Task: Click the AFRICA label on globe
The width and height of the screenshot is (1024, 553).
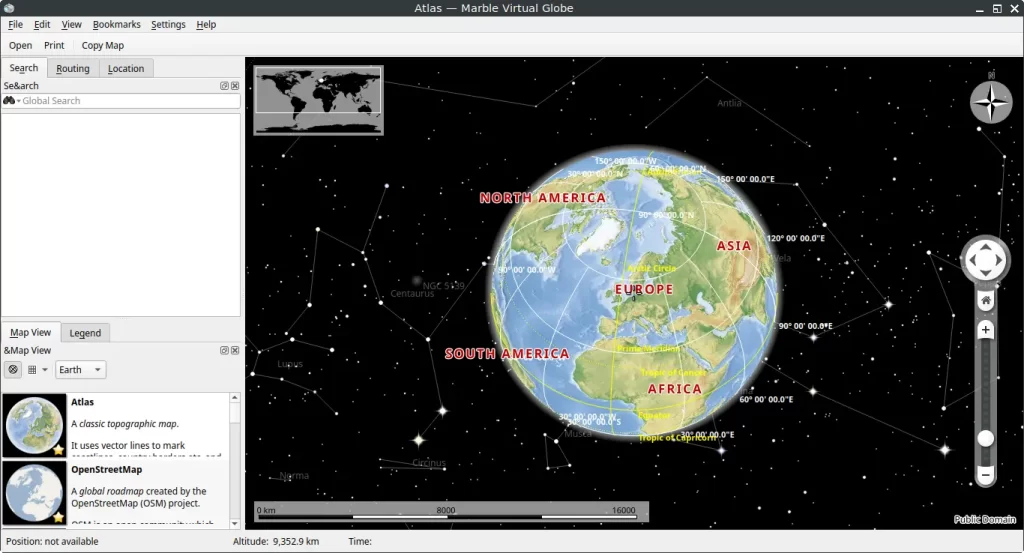Action: 675,388
